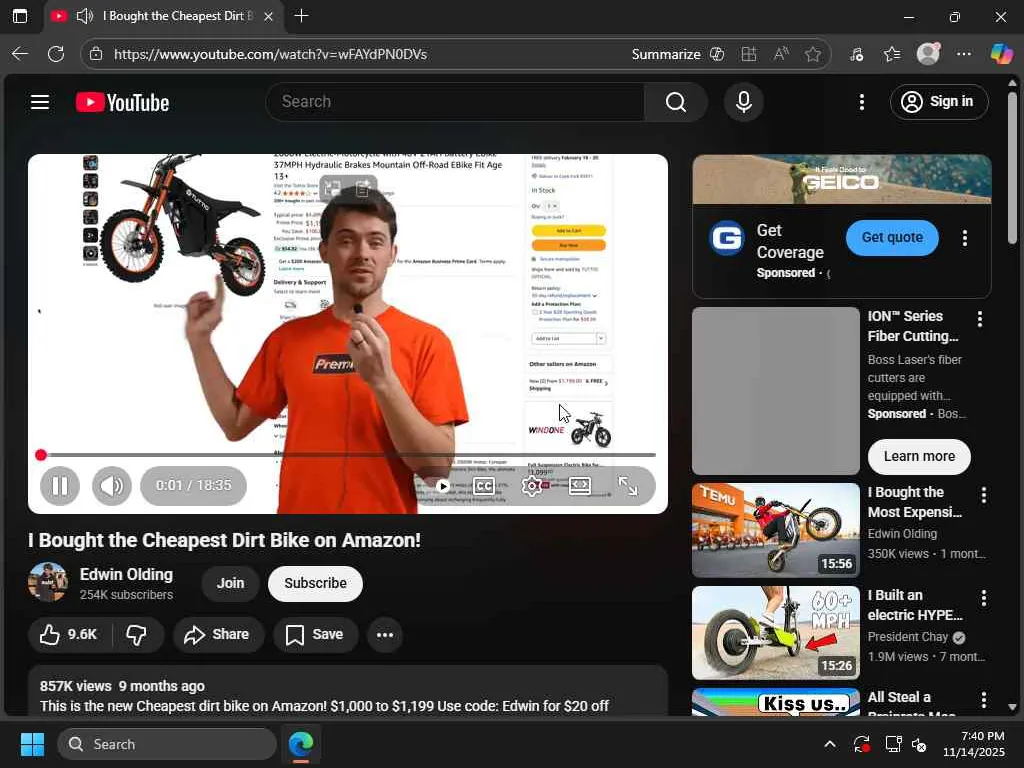Screen dimensions: 1024x768
Task: Open the ION Series Fiber Cutting ad title
Action: tap(912, 326)
